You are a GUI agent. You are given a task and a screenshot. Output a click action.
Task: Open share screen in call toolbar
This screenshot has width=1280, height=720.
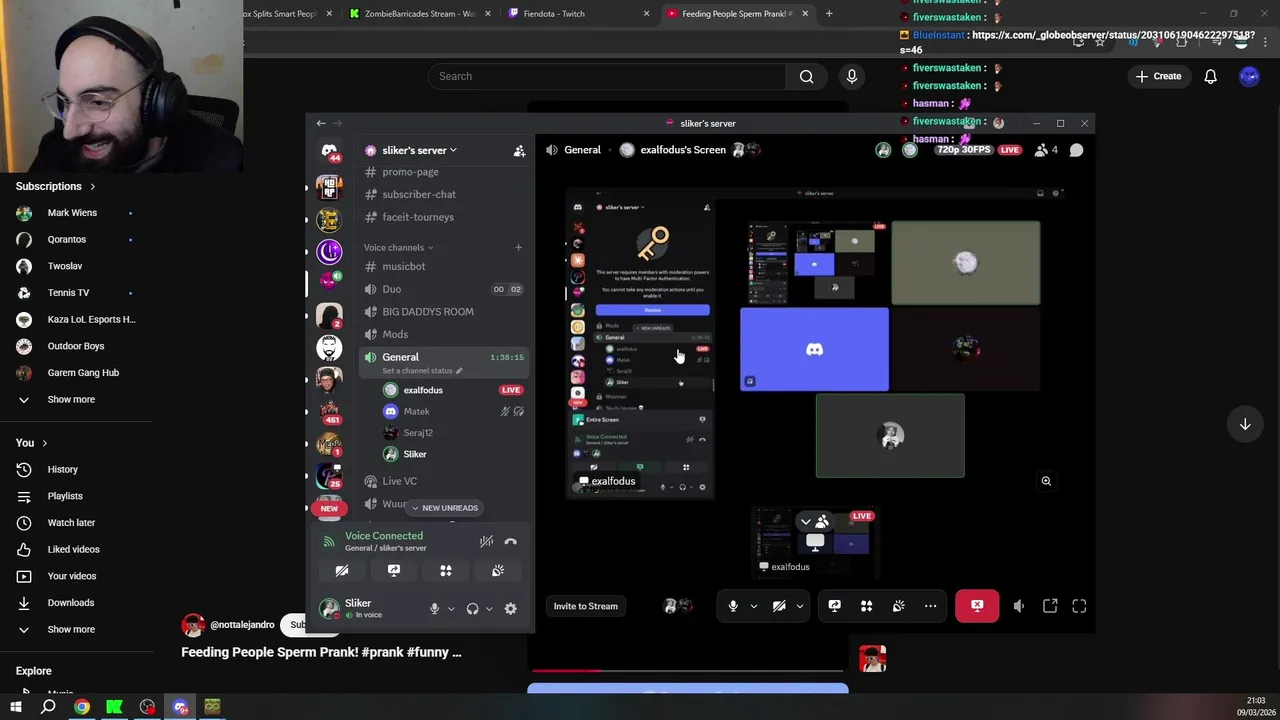coord(835,606)
